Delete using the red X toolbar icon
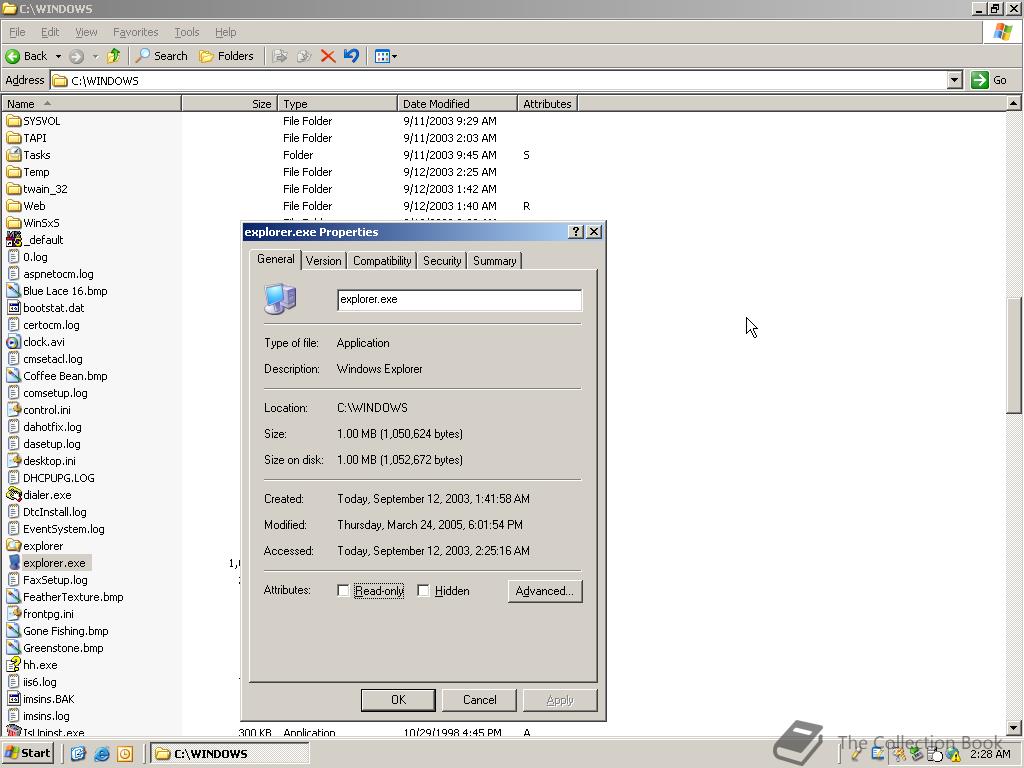 pyautogui.click(x=328, y=56)
